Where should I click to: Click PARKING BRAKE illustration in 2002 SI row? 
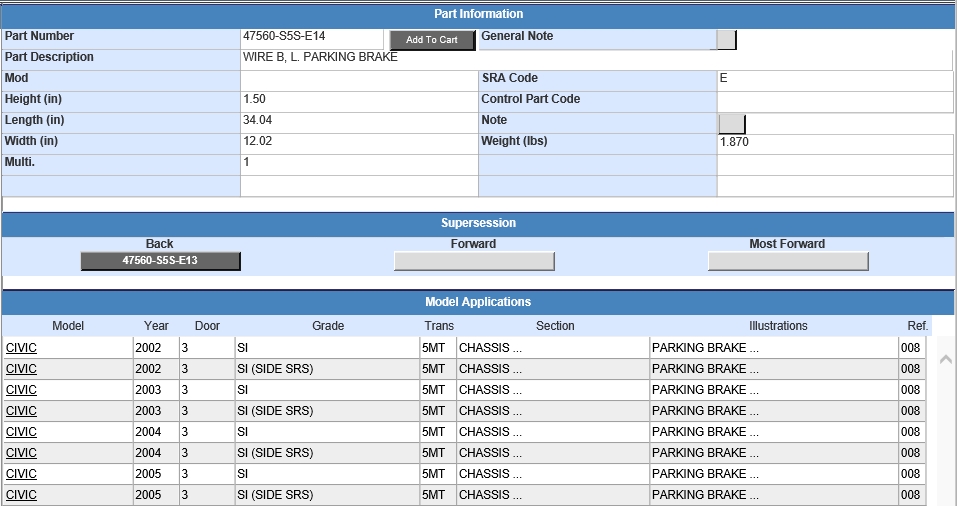774,348
